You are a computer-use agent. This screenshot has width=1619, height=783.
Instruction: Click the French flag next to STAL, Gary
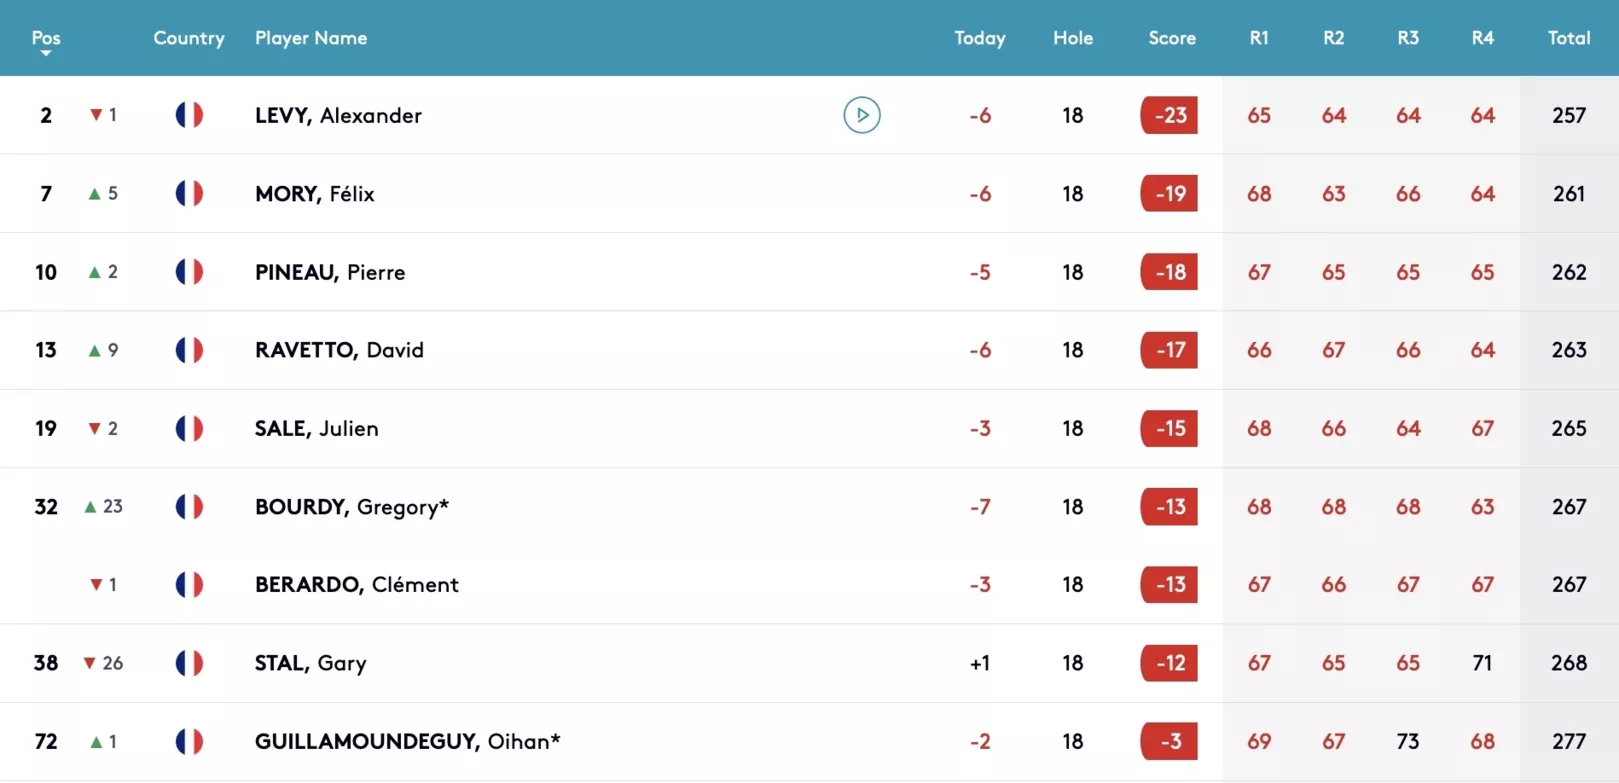click(189, 663)
